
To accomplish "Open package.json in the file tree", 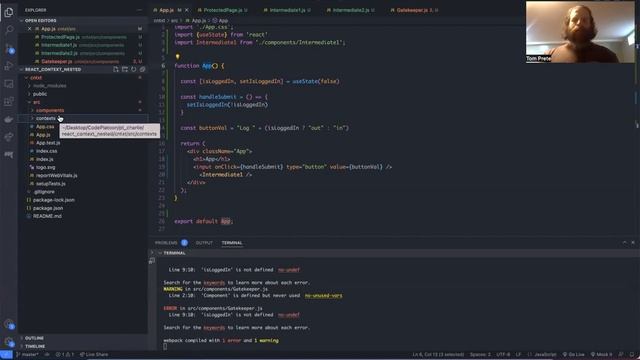I will 48,208.
